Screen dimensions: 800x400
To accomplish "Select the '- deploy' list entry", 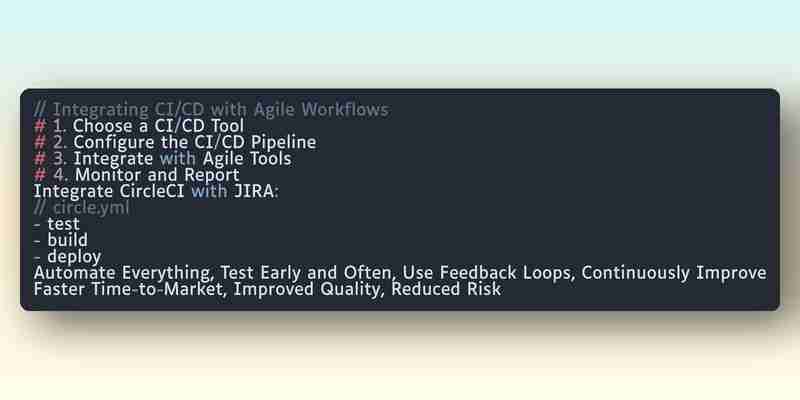I will [67, 257].
